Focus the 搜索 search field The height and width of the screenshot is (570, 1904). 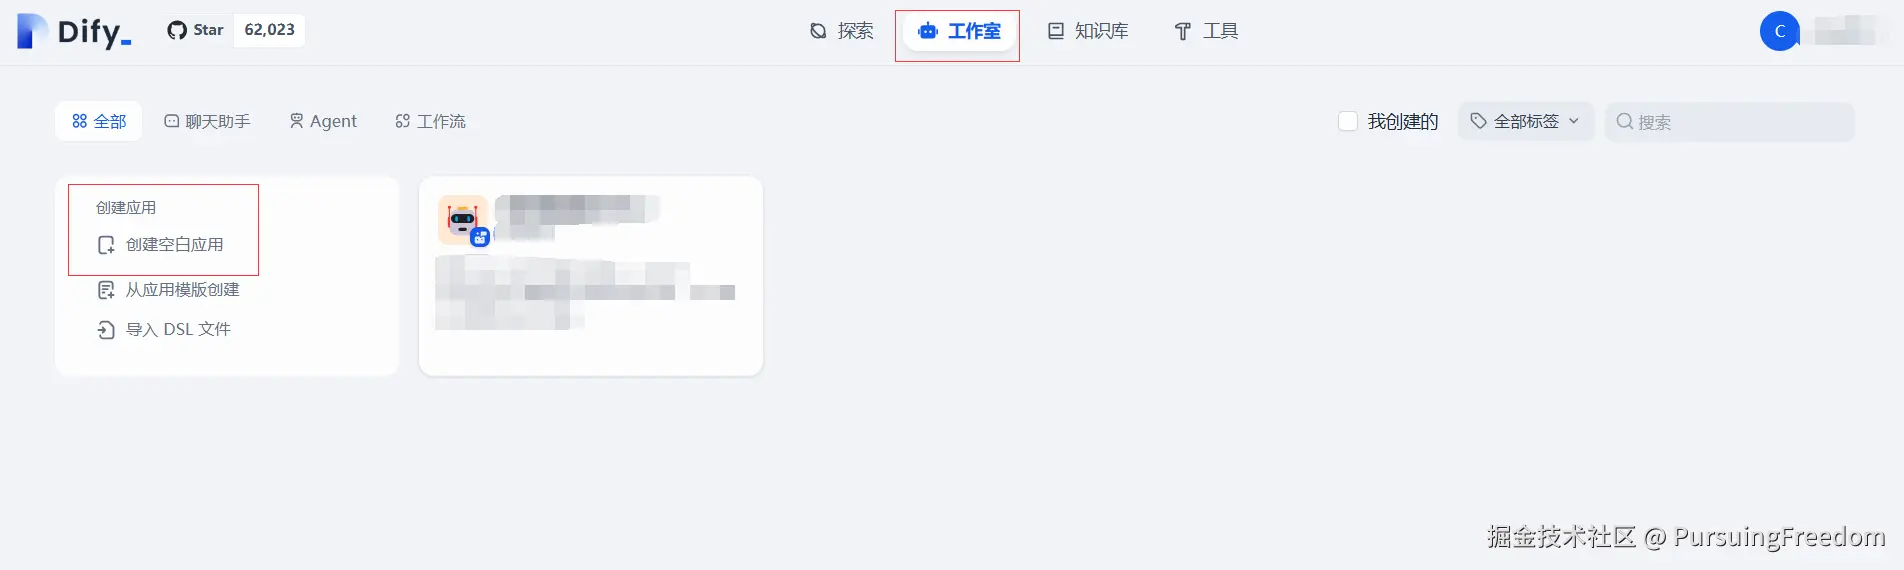pos(1730,122)
